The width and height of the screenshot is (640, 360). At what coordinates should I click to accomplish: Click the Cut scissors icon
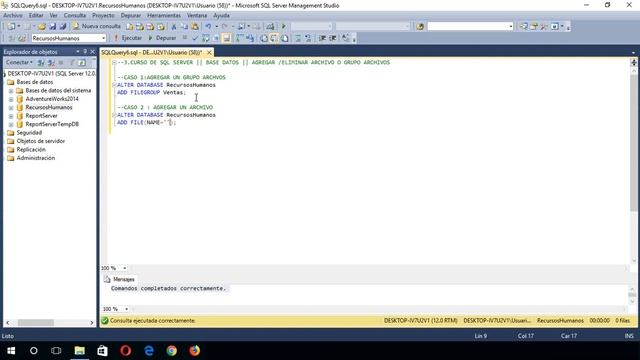point(173,27)
